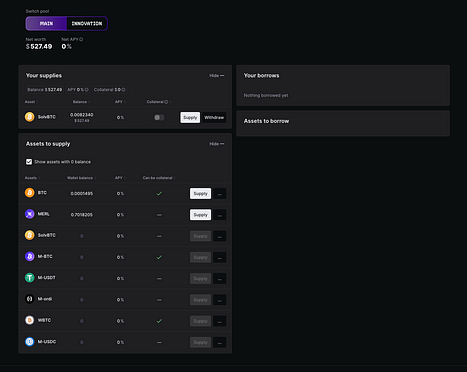Viewport: 467px width, 372px height.
Task: Click disabled Supply button for WBTC
Action: pos(200,321)
